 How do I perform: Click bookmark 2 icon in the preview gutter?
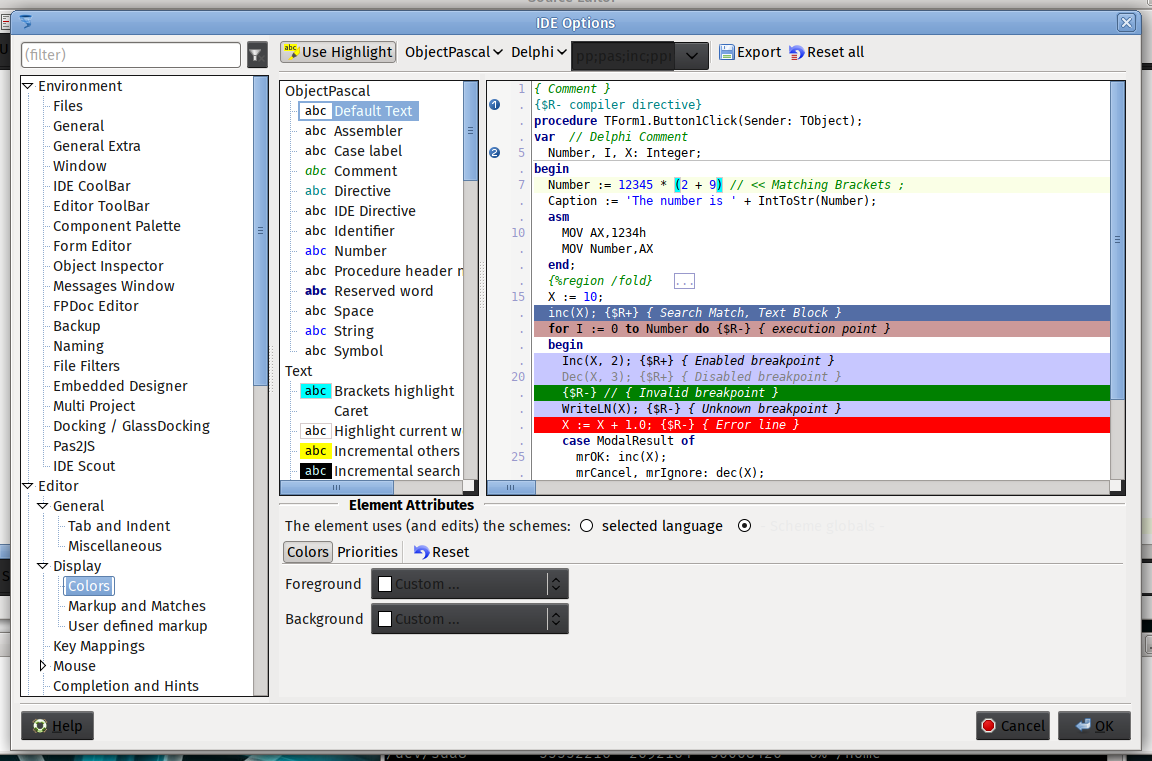494,153
